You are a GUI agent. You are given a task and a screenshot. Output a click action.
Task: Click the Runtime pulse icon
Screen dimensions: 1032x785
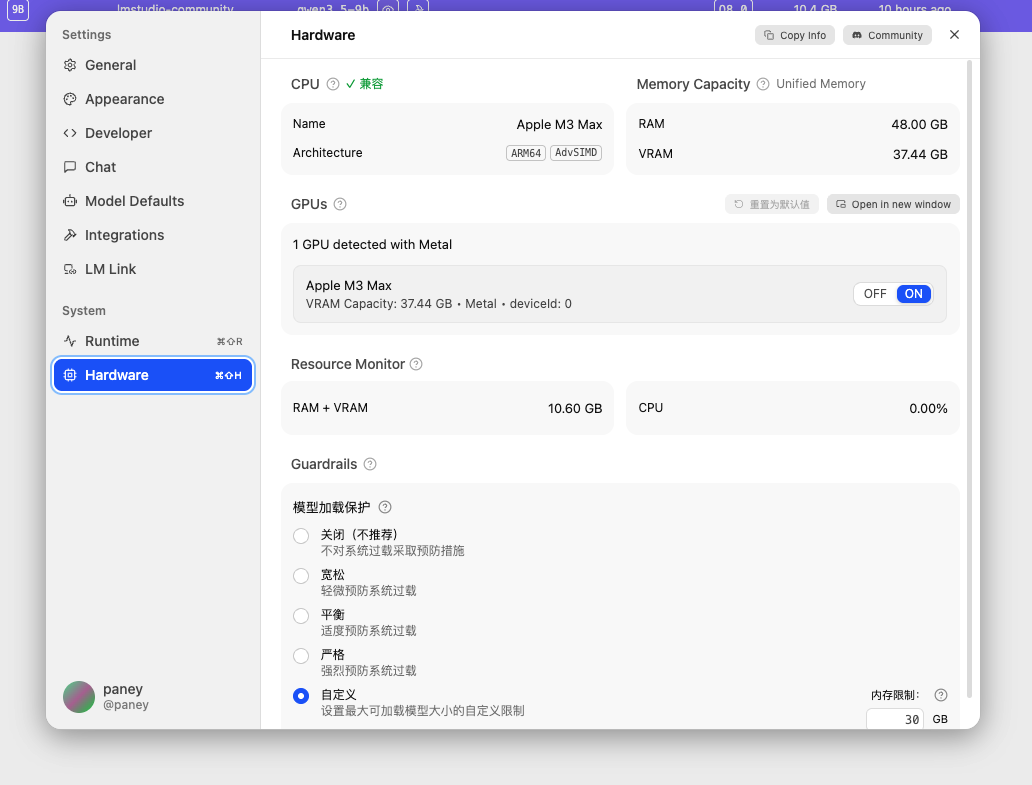click(70, 341)
